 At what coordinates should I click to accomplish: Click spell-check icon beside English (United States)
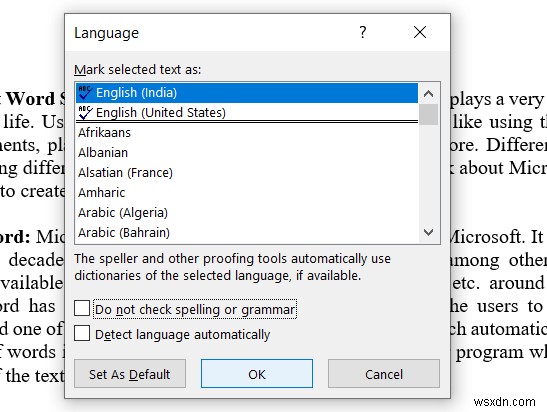click(85, 112)
